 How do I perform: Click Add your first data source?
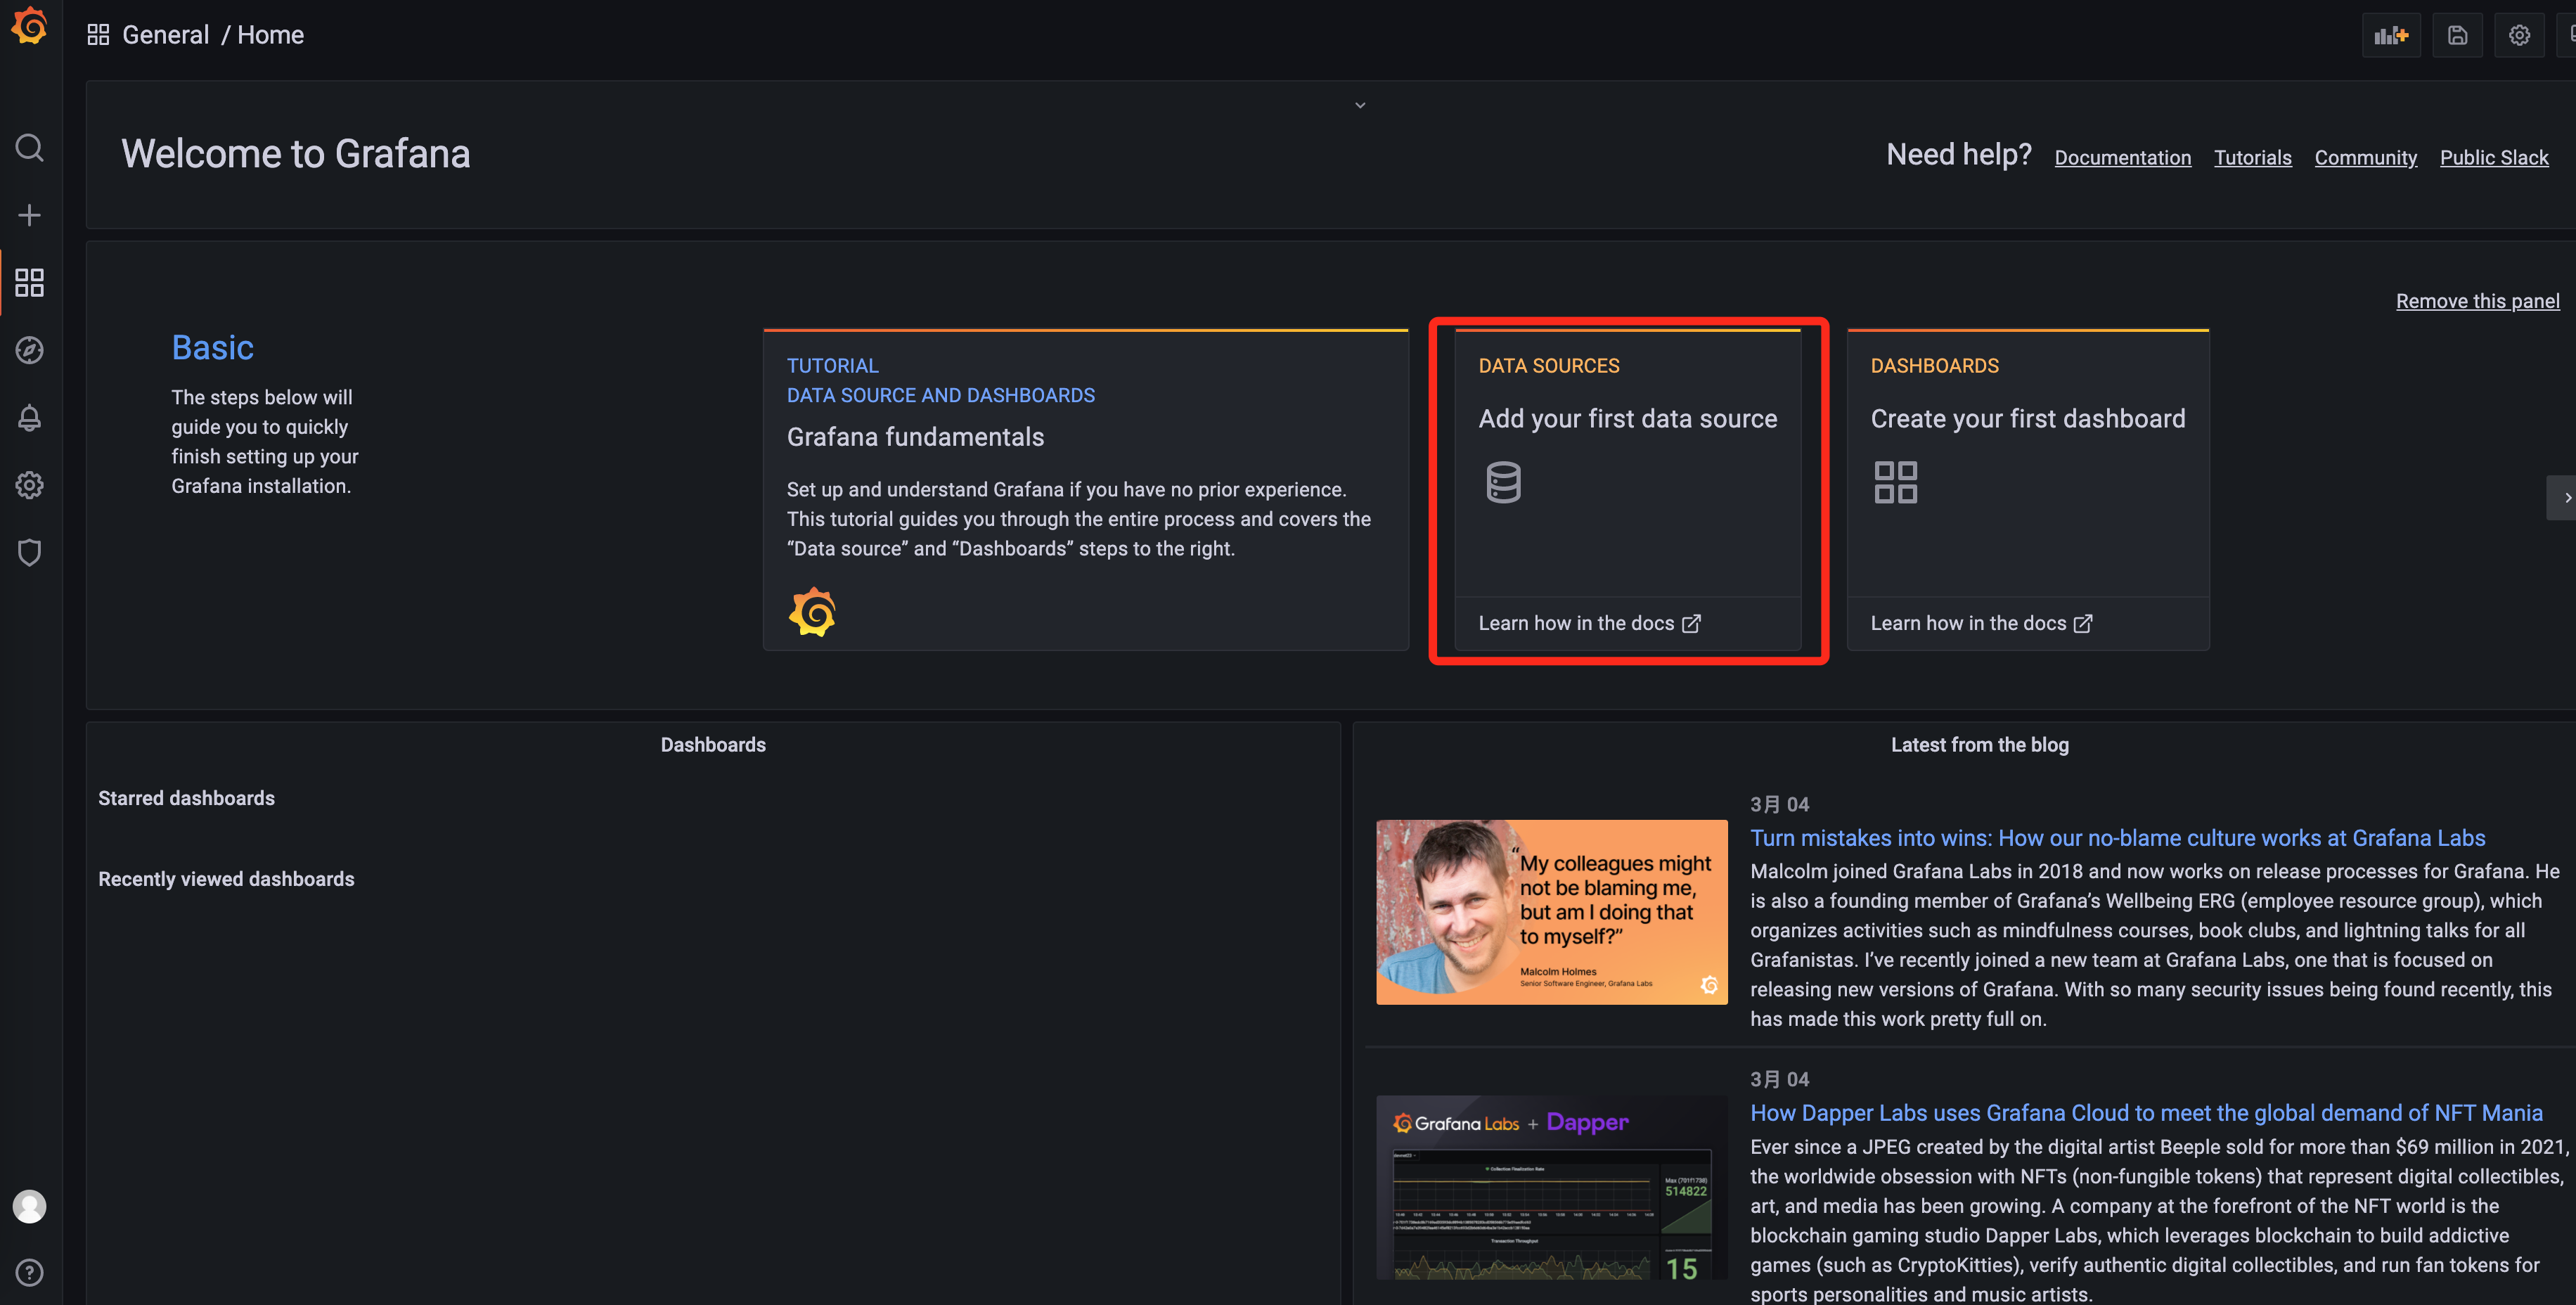1627,419
